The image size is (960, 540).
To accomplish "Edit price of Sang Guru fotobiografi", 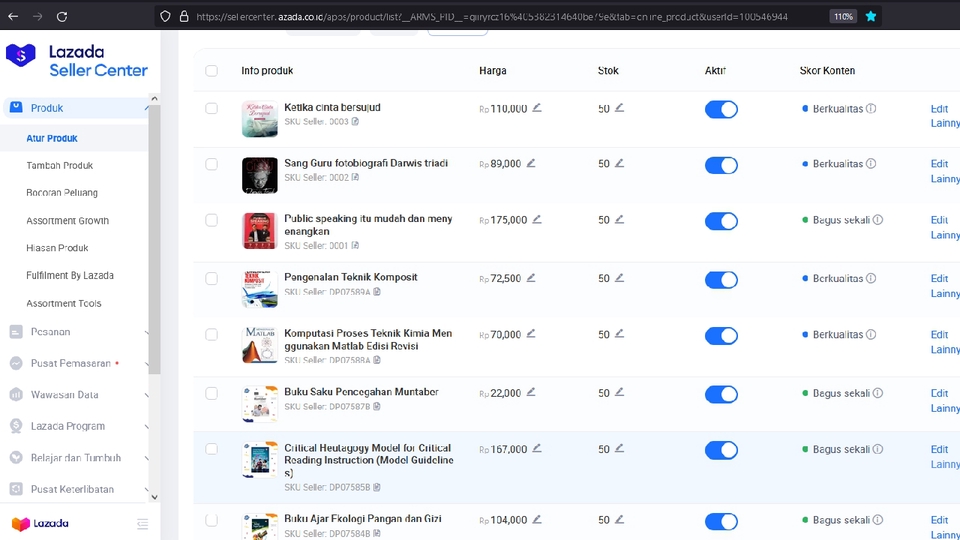I will point(531,163).
